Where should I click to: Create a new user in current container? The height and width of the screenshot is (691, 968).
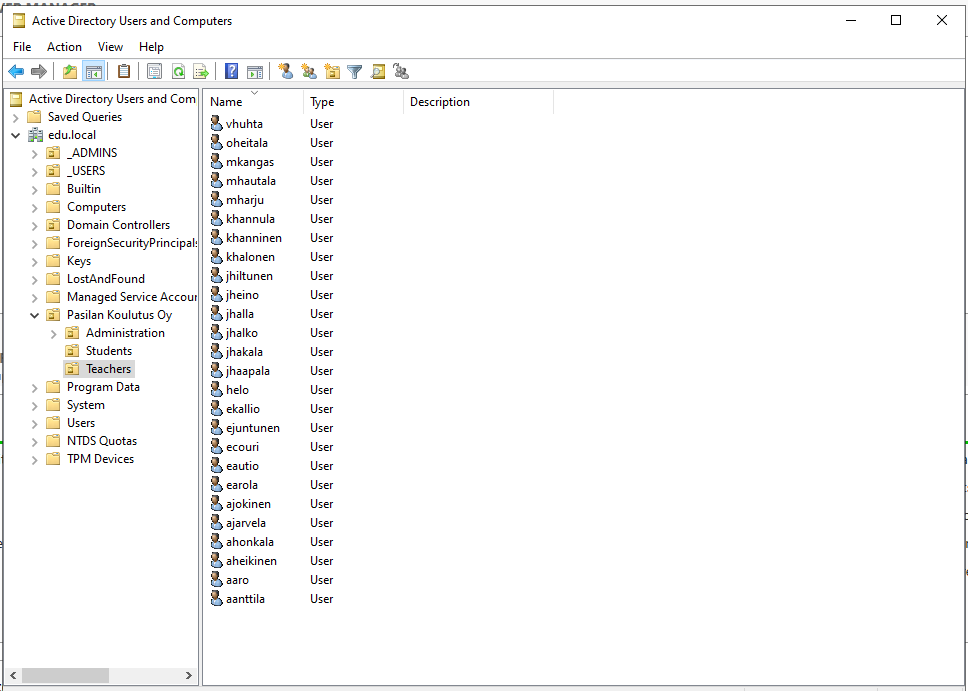tap(286, 72)
